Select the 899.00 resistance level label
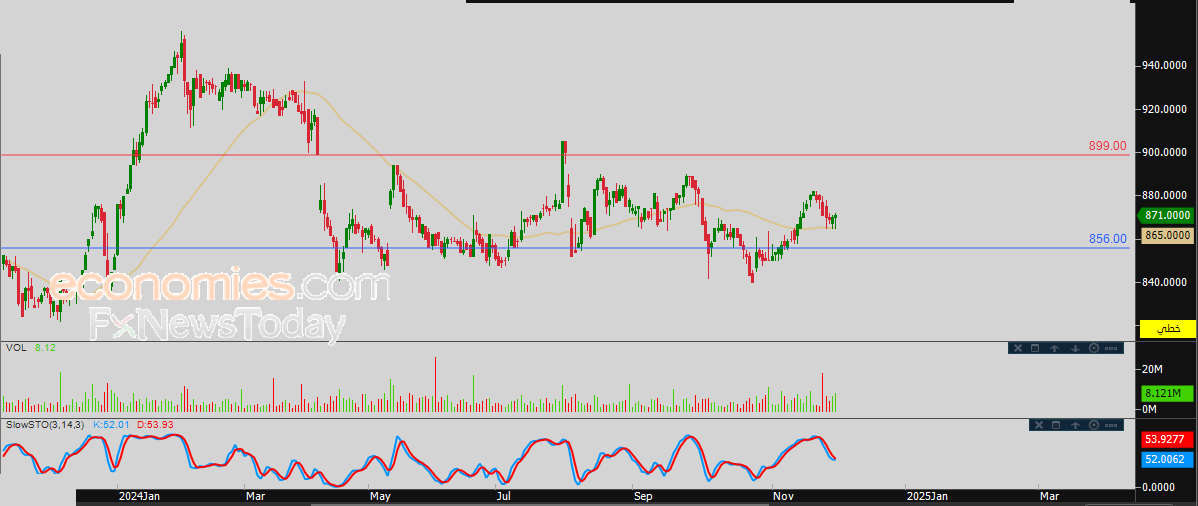 coord(1108,145)
